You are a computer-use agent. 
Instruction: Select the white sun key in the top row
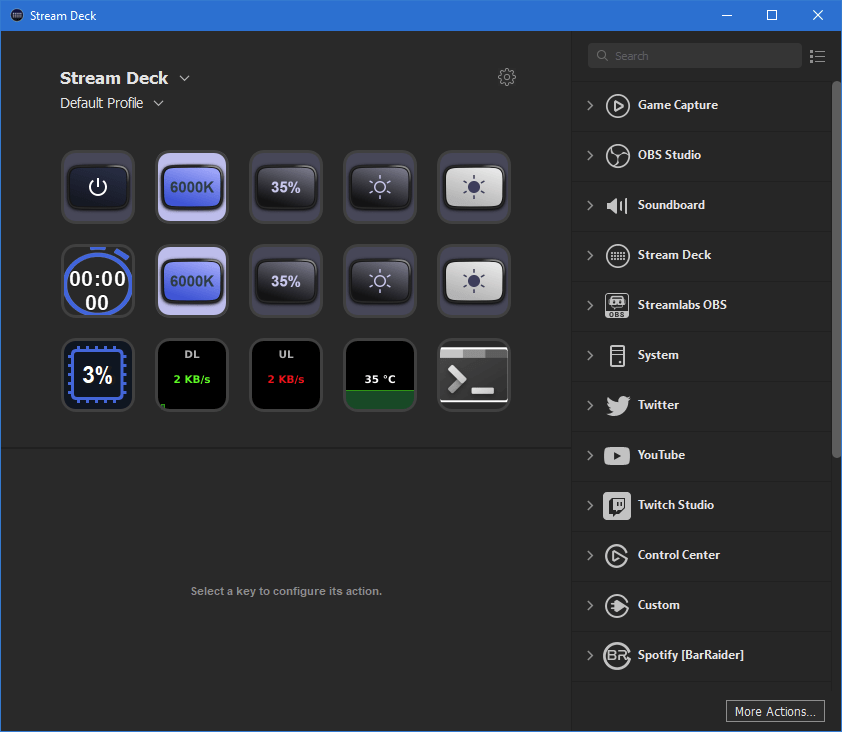pyautogui.click(x=474, y=187)
